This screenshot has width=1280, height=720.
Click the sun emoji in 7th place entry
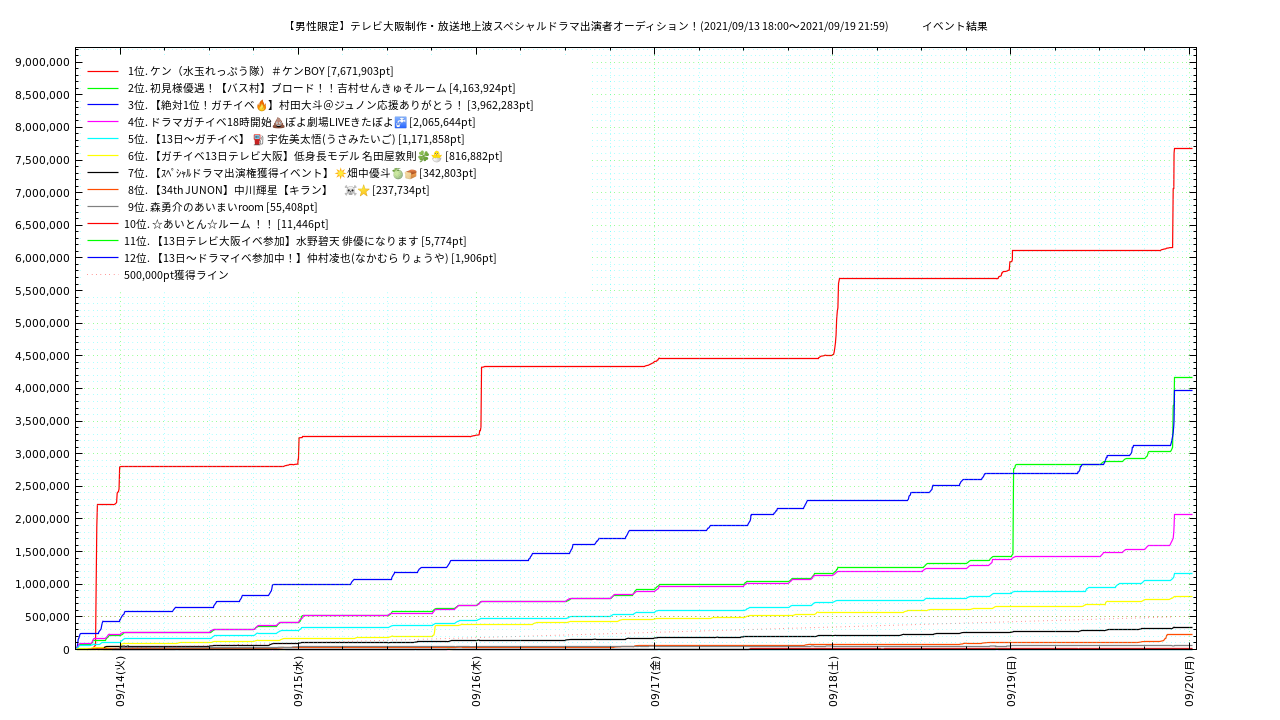(x=340, y=173)
